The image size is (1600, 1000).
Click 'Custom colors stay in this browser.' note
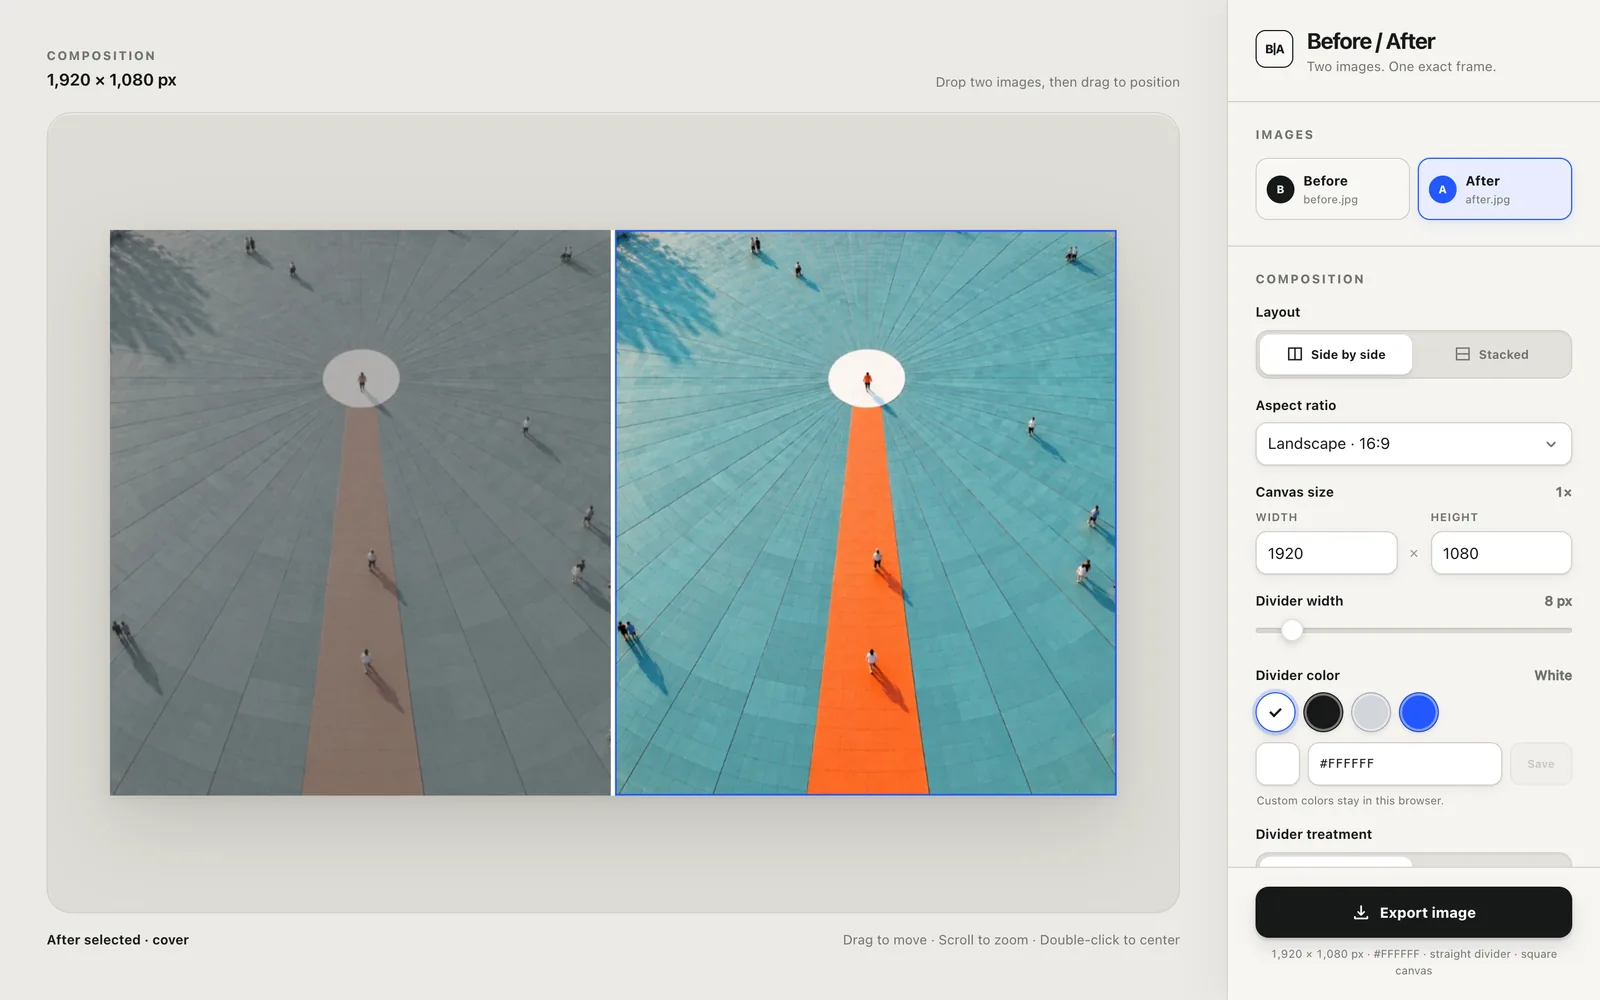pyautogui.click(x=1350, y=801)
